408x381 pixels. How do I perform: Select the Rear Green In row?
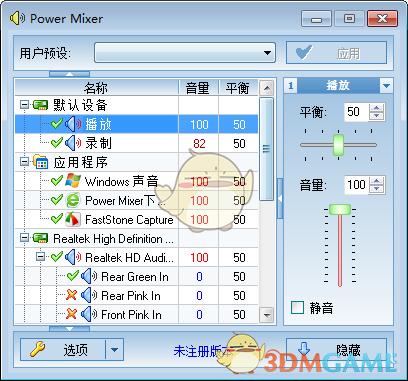(137, 276)
